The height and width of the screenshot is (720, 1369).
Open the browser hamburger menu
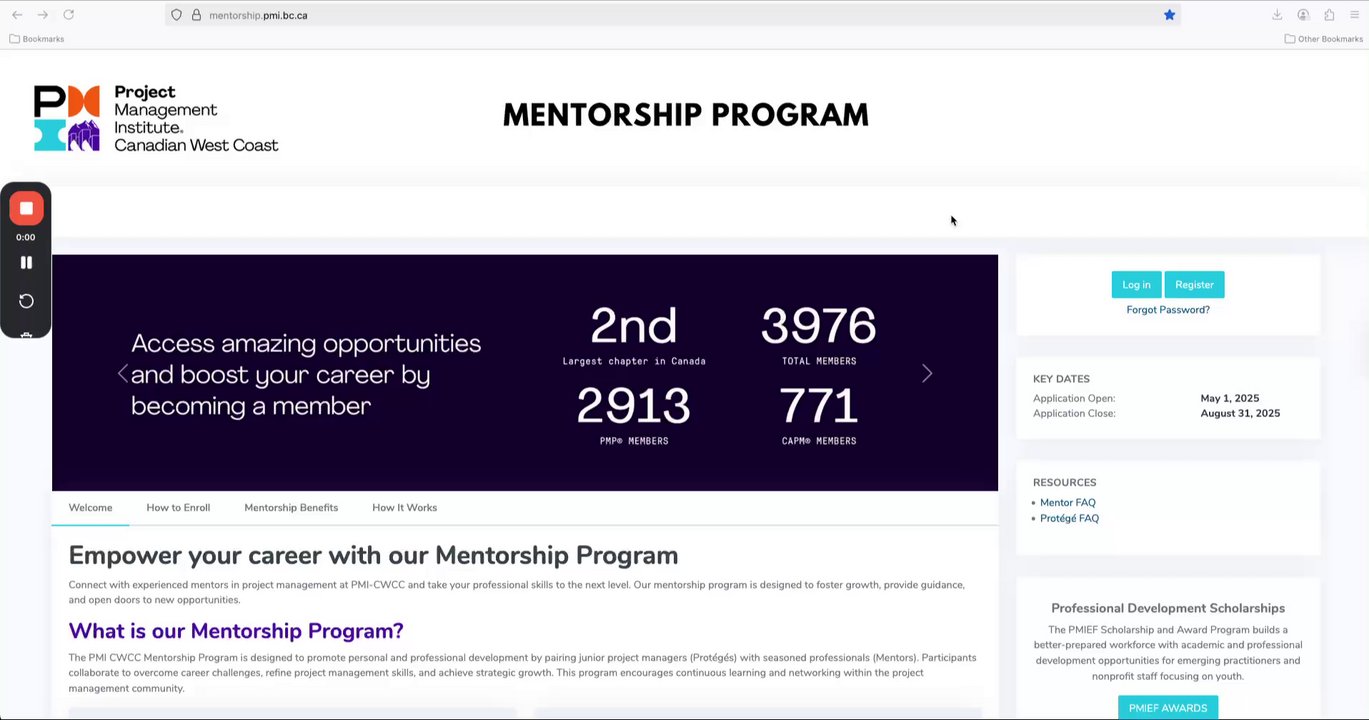tap(1355, 15)
